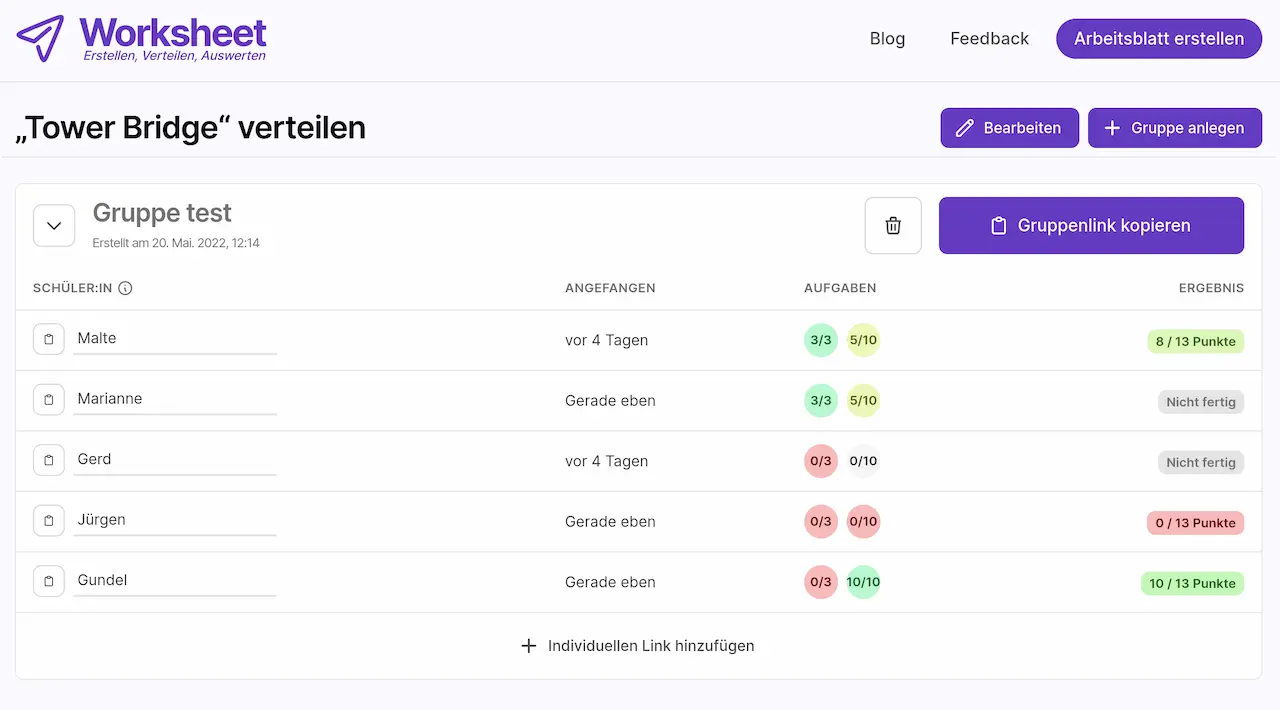This screenshot has width=1280, height=710.
Task: Click Individuellen Link hinzufügen
Action: coord(638,646)
